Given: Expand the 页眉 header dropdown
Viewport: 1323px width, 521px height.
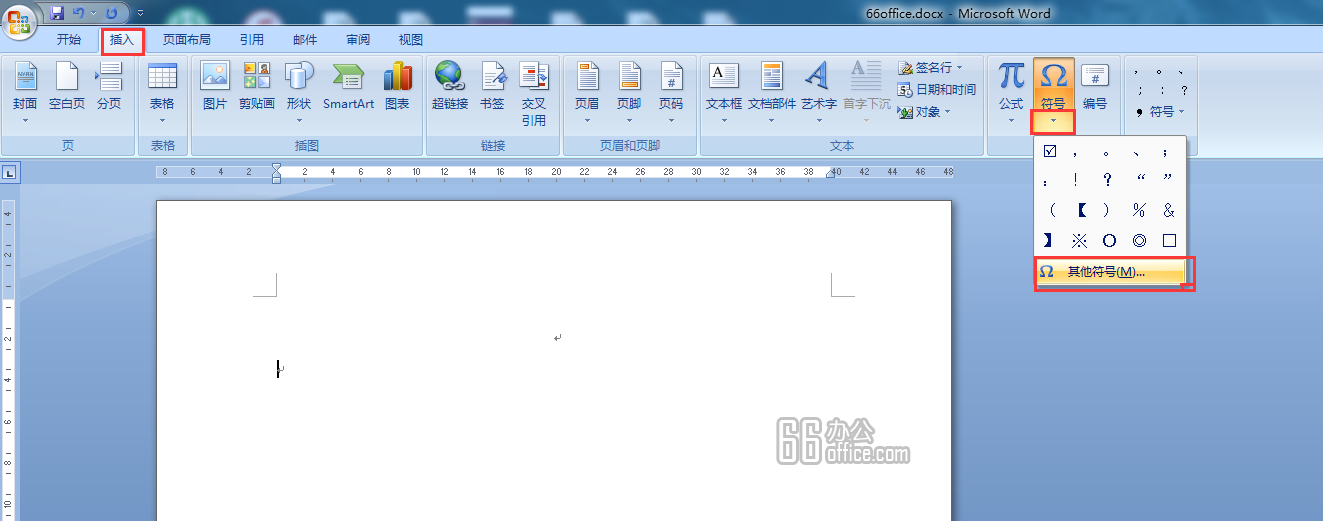Looking at the screenshot, I should 587,120.
